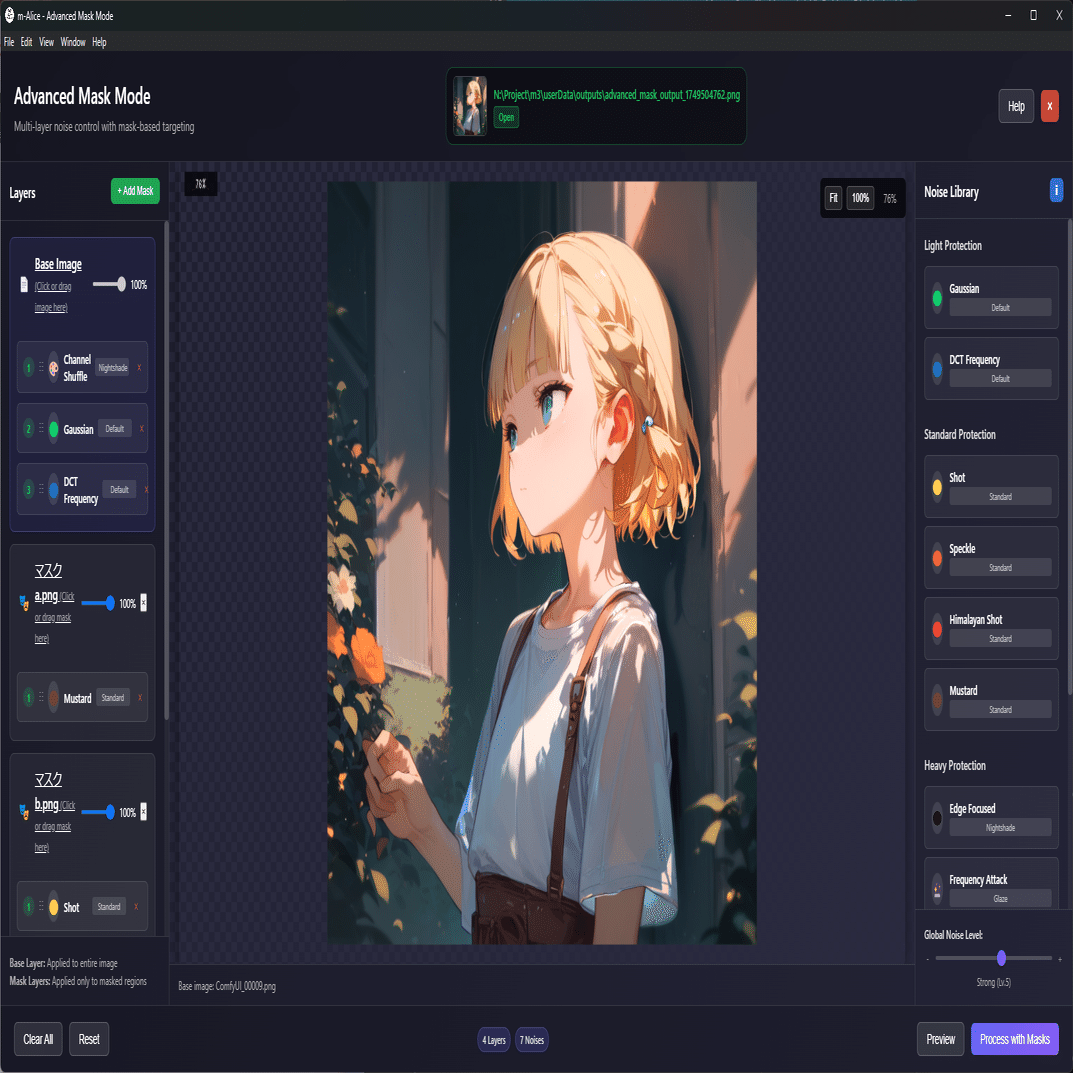Image resolution: width=1073 pixels, height=1073 pixels.
Task: Click the green Open button for output file
Action: tap(506, 117)
